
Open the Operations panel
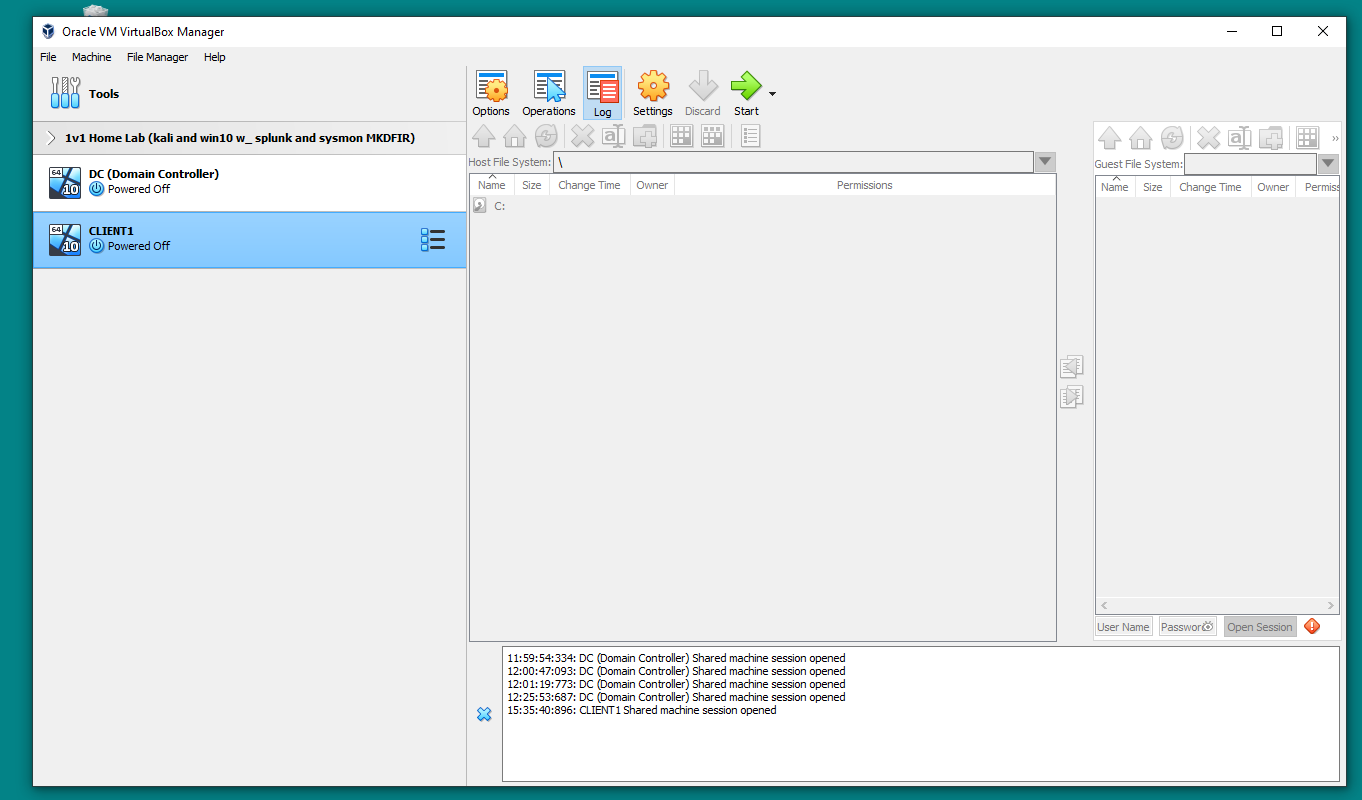(x=549, y=93)
